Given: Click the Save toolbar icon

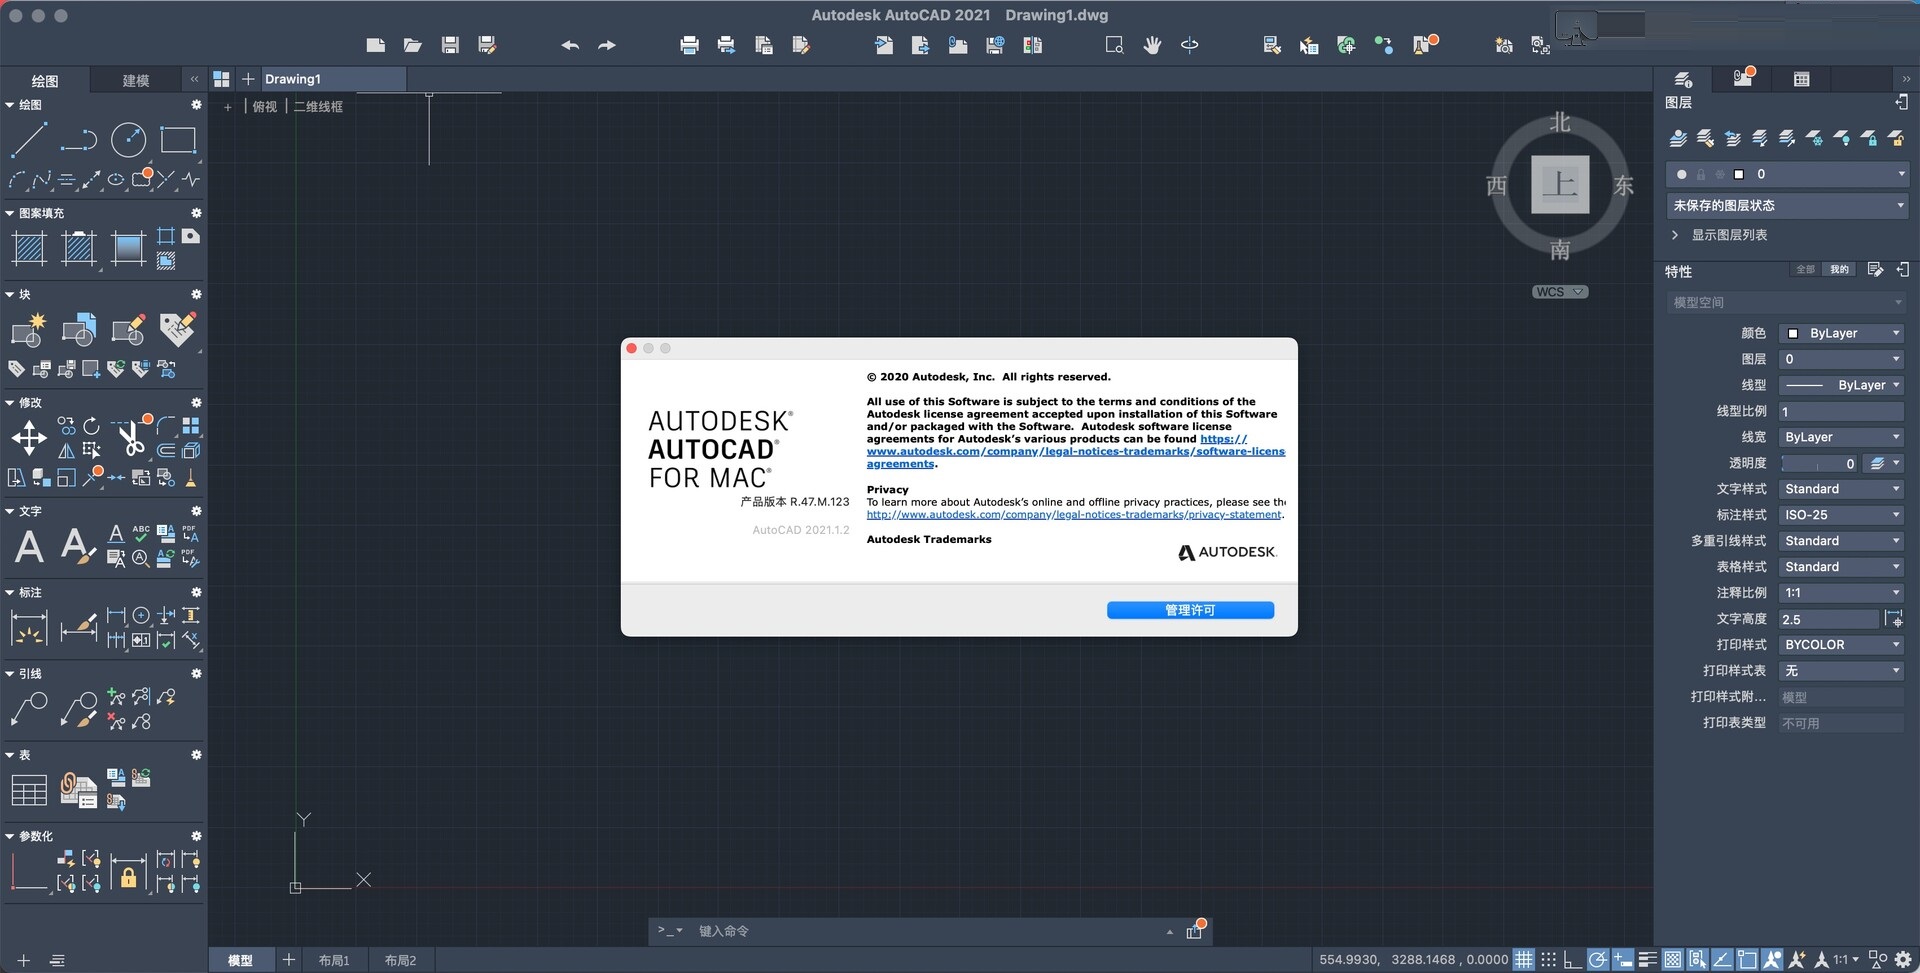Looking at the screenshot, I should click(x=450, y=45).
